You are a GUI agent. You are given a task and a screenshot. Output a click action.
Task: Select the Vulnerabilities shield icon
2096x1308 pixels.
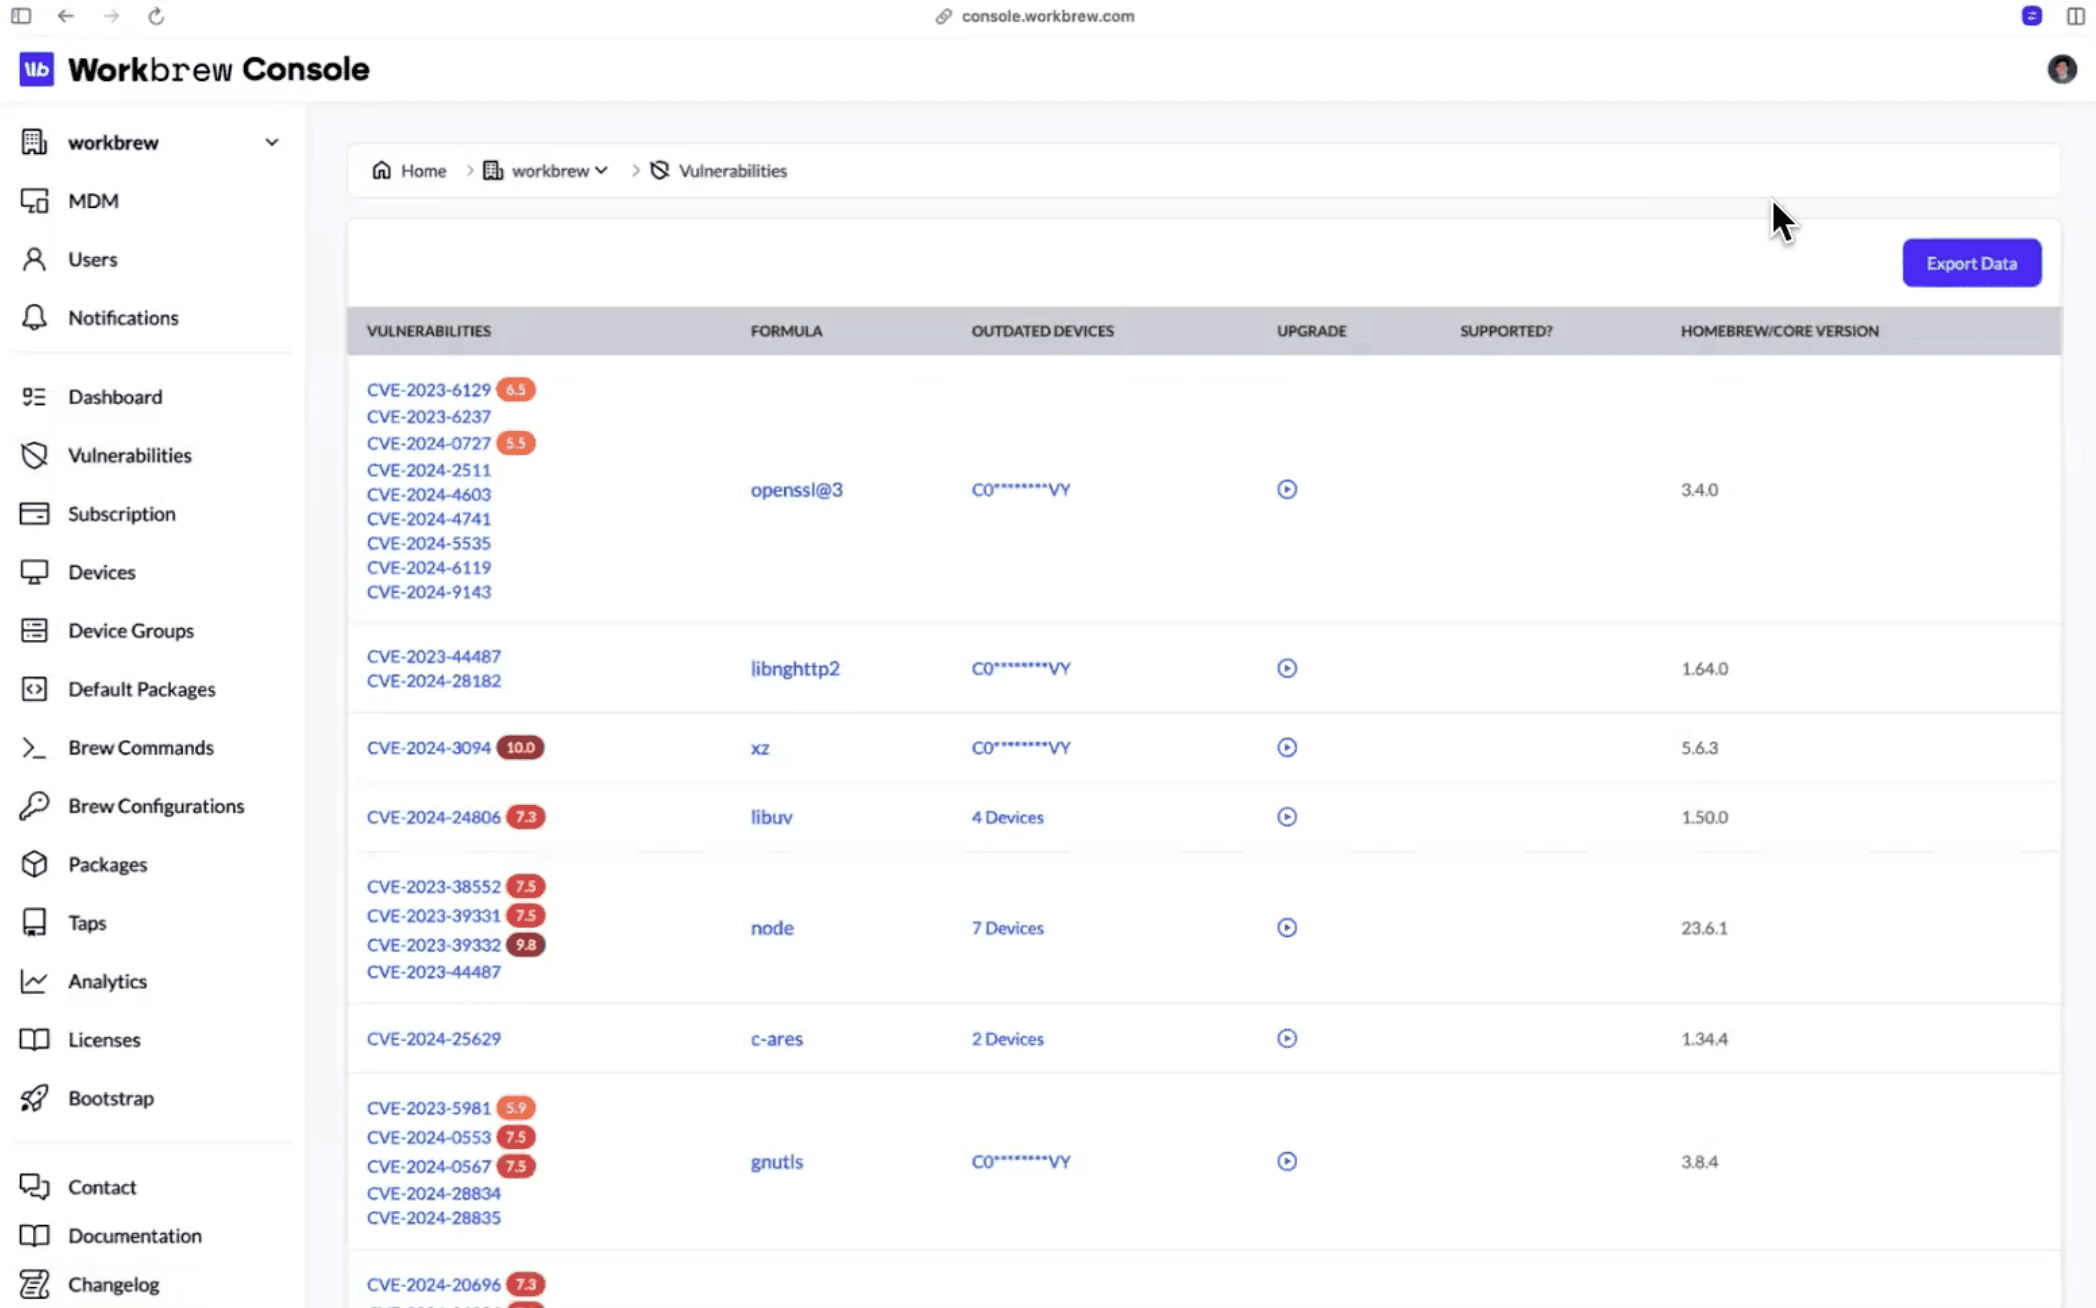coord(34,455)
